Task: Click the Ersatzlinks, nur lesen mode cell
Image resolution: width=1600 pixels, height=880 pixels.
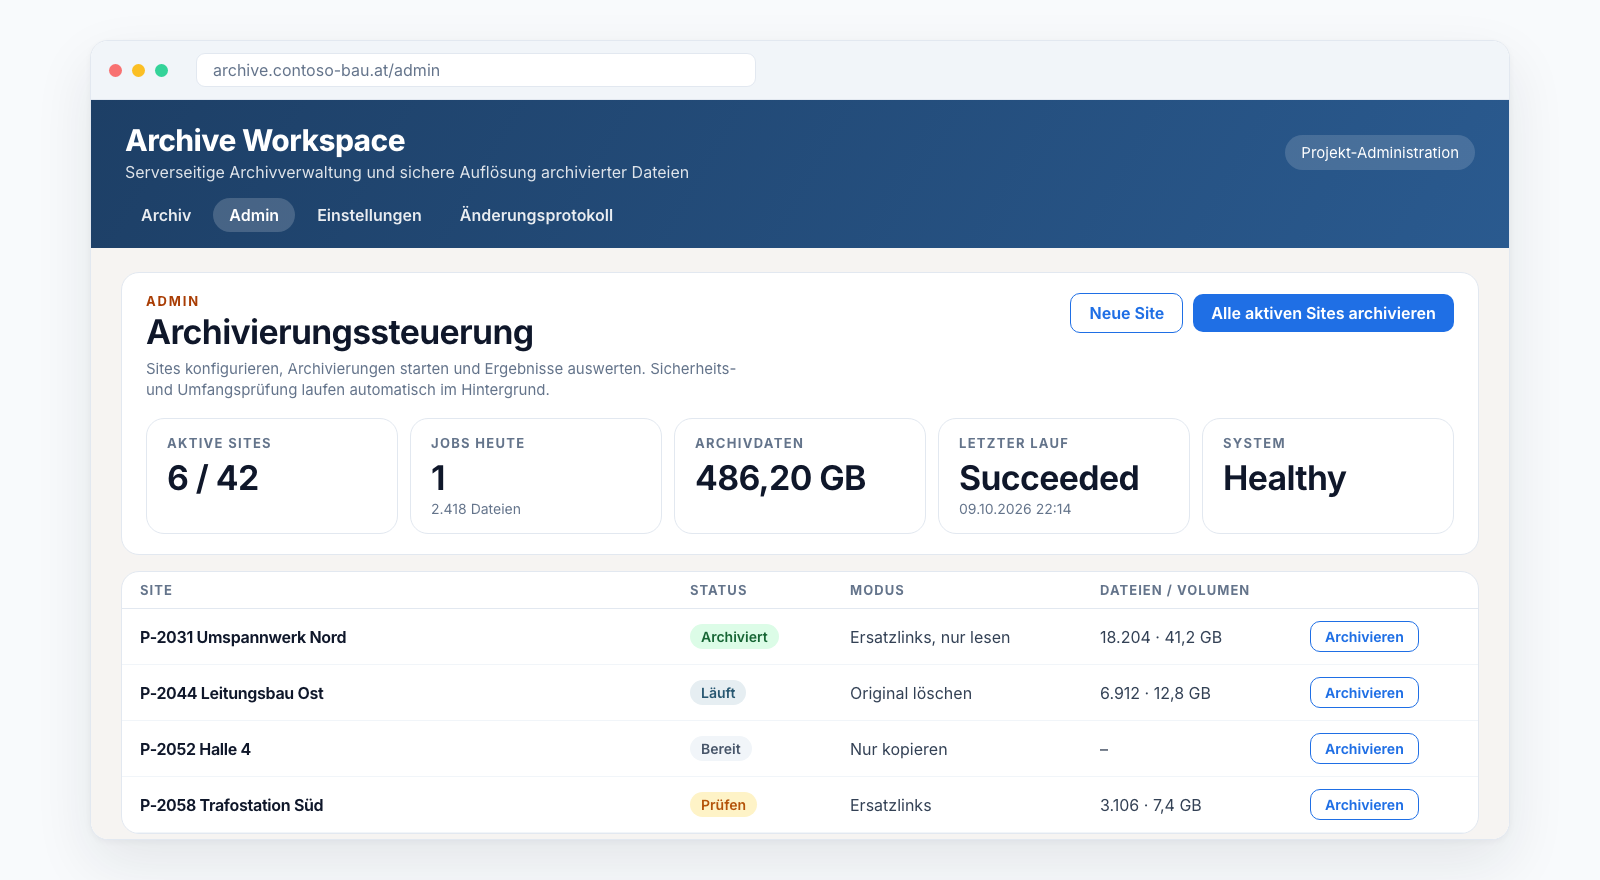Action: point(930,637)
